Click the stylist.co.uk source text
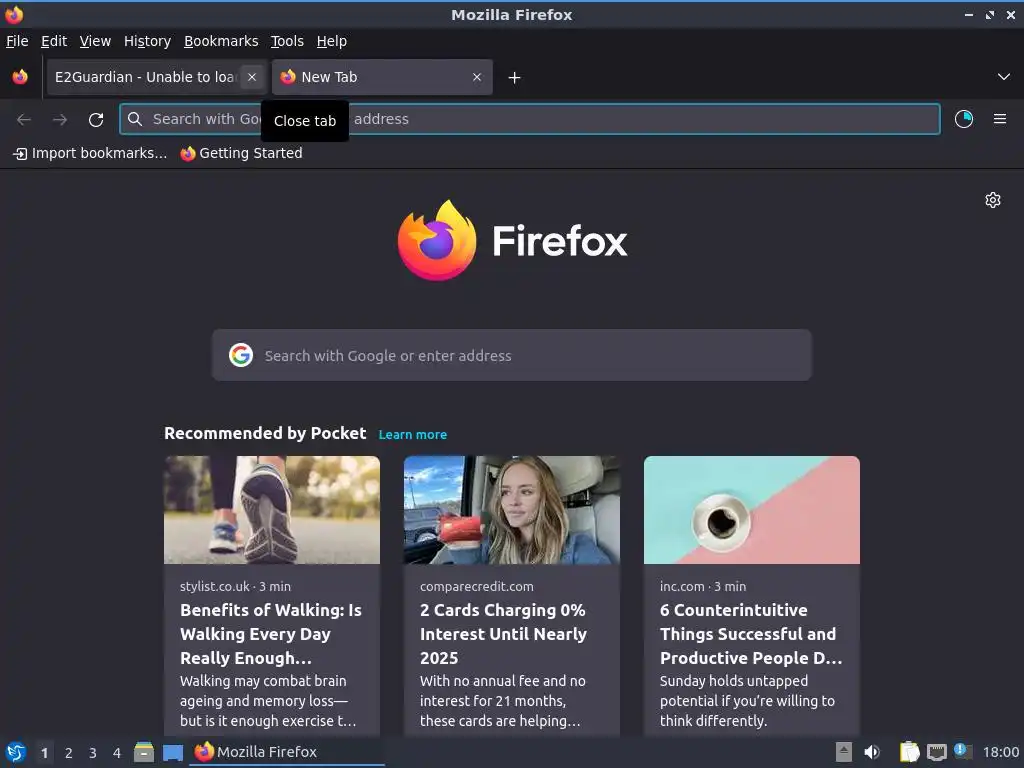Screen dimensions: 1024x768 pos(215,586)
